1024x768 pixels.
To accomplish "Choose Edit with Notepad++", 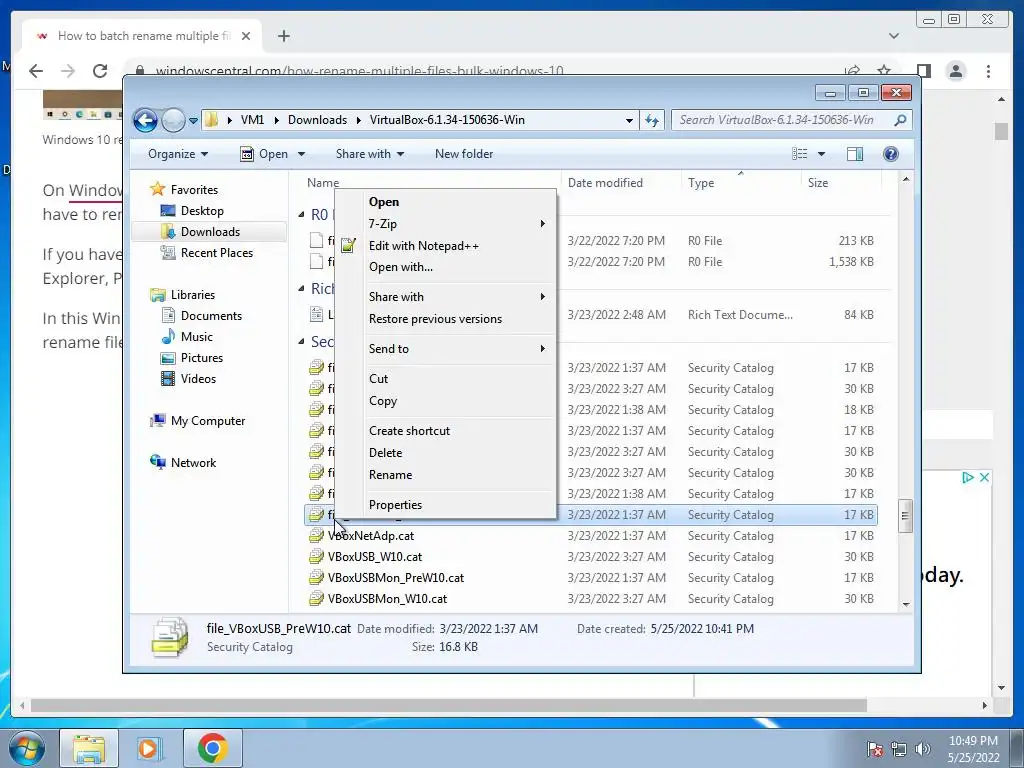I will tap(445, 246).
